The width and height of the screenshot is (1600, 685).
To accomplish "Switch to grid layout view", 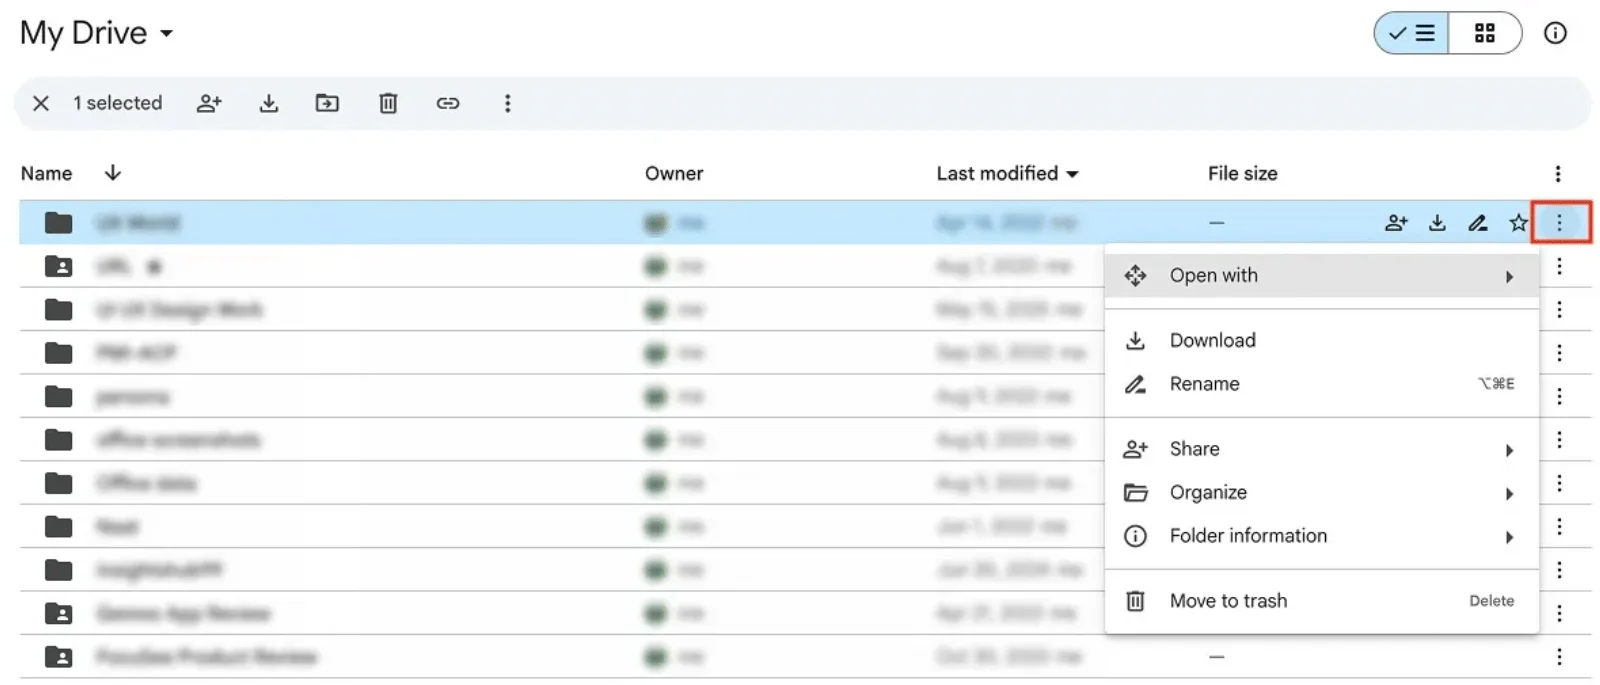I will coord(1485,33).
